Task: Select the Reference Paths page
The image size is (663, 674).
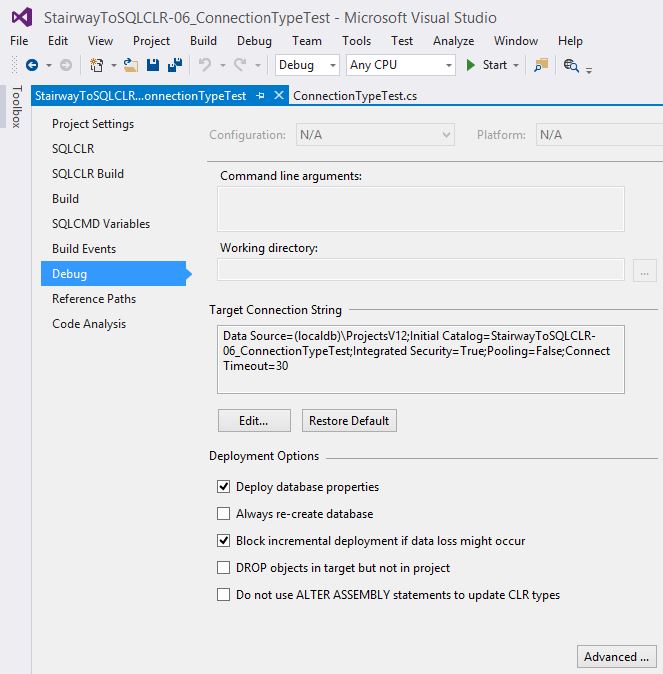Action: [94, 299]
